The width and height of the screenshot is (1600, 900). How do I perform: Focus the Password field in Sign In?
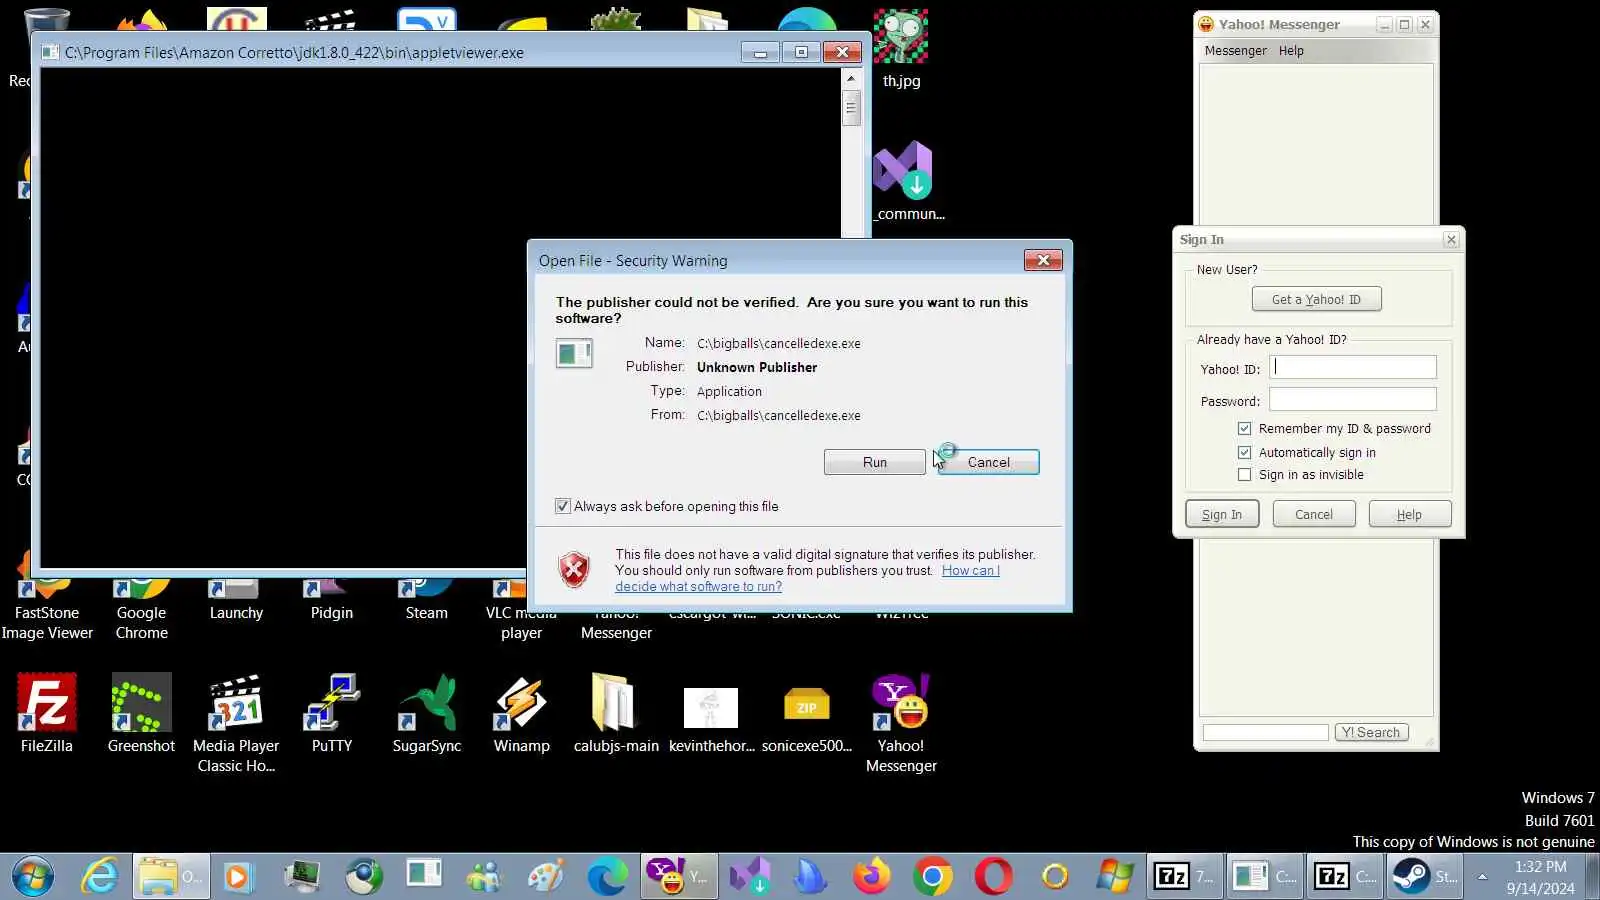pyautogui.click(x=1353, y=399)
